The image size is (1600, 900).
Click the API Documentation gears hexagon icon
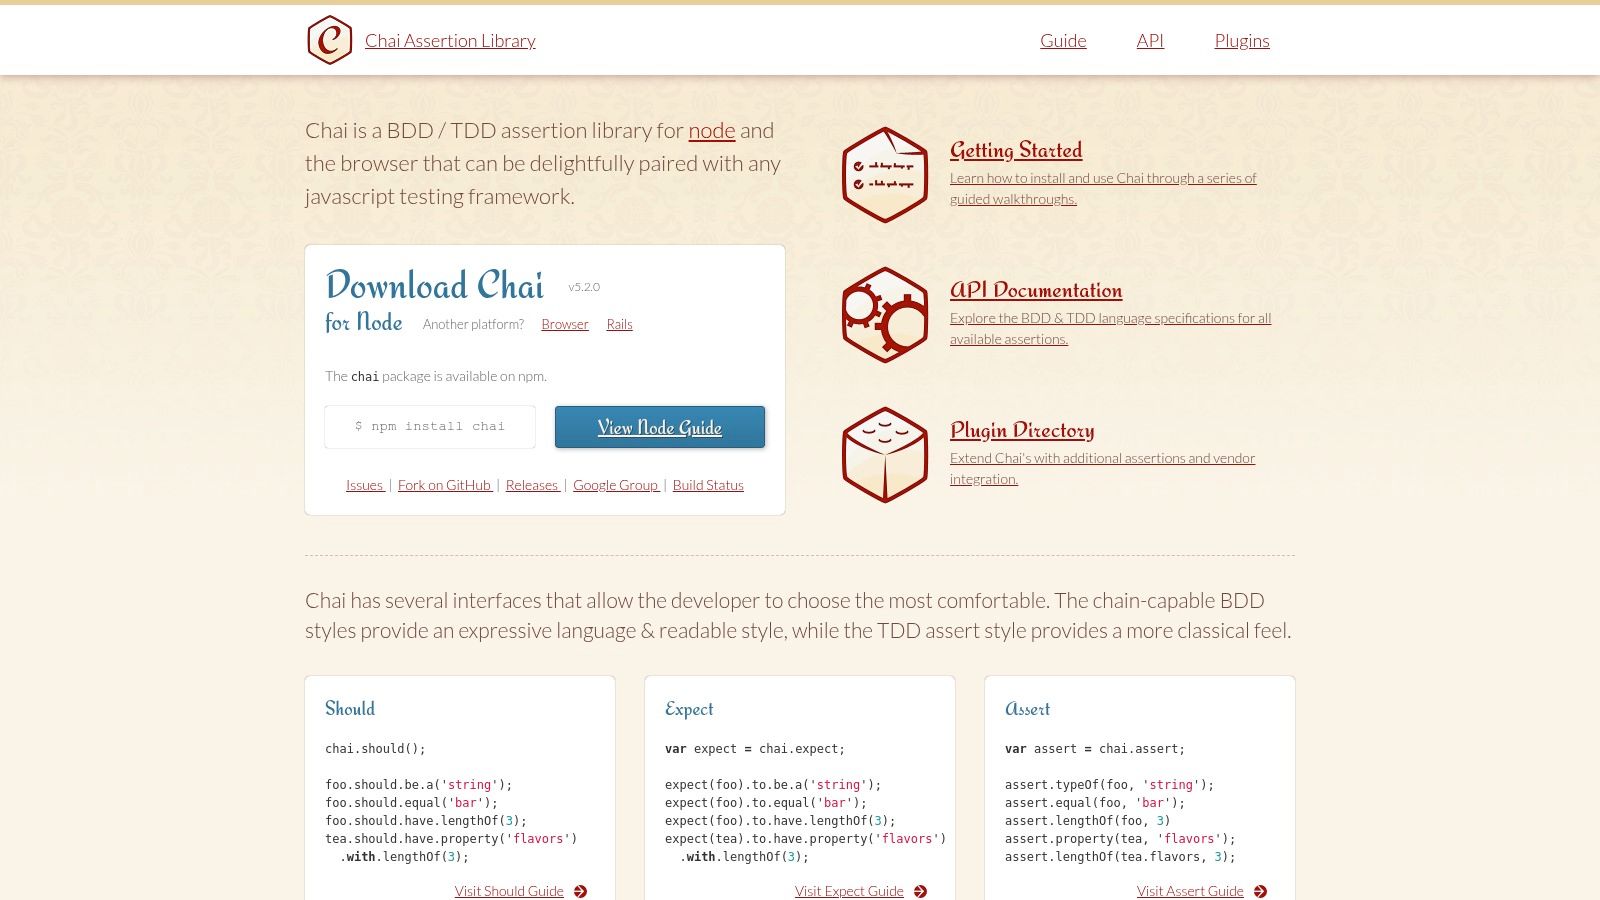(x=885, y=315)
